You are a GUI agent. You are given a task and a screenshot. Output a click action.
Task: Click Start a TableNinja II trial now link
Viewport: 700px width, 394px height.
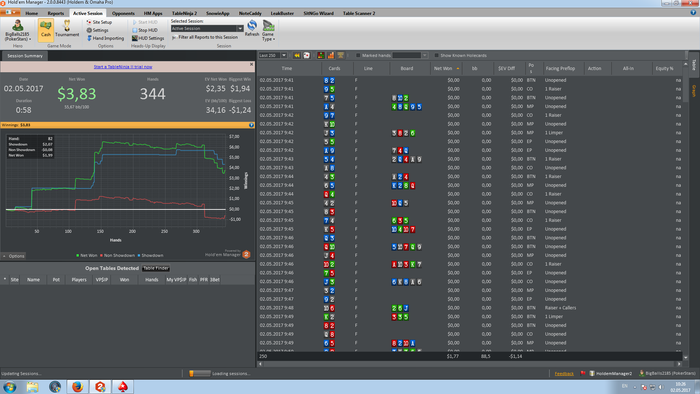pyautogui.click(x=123, y=67)
